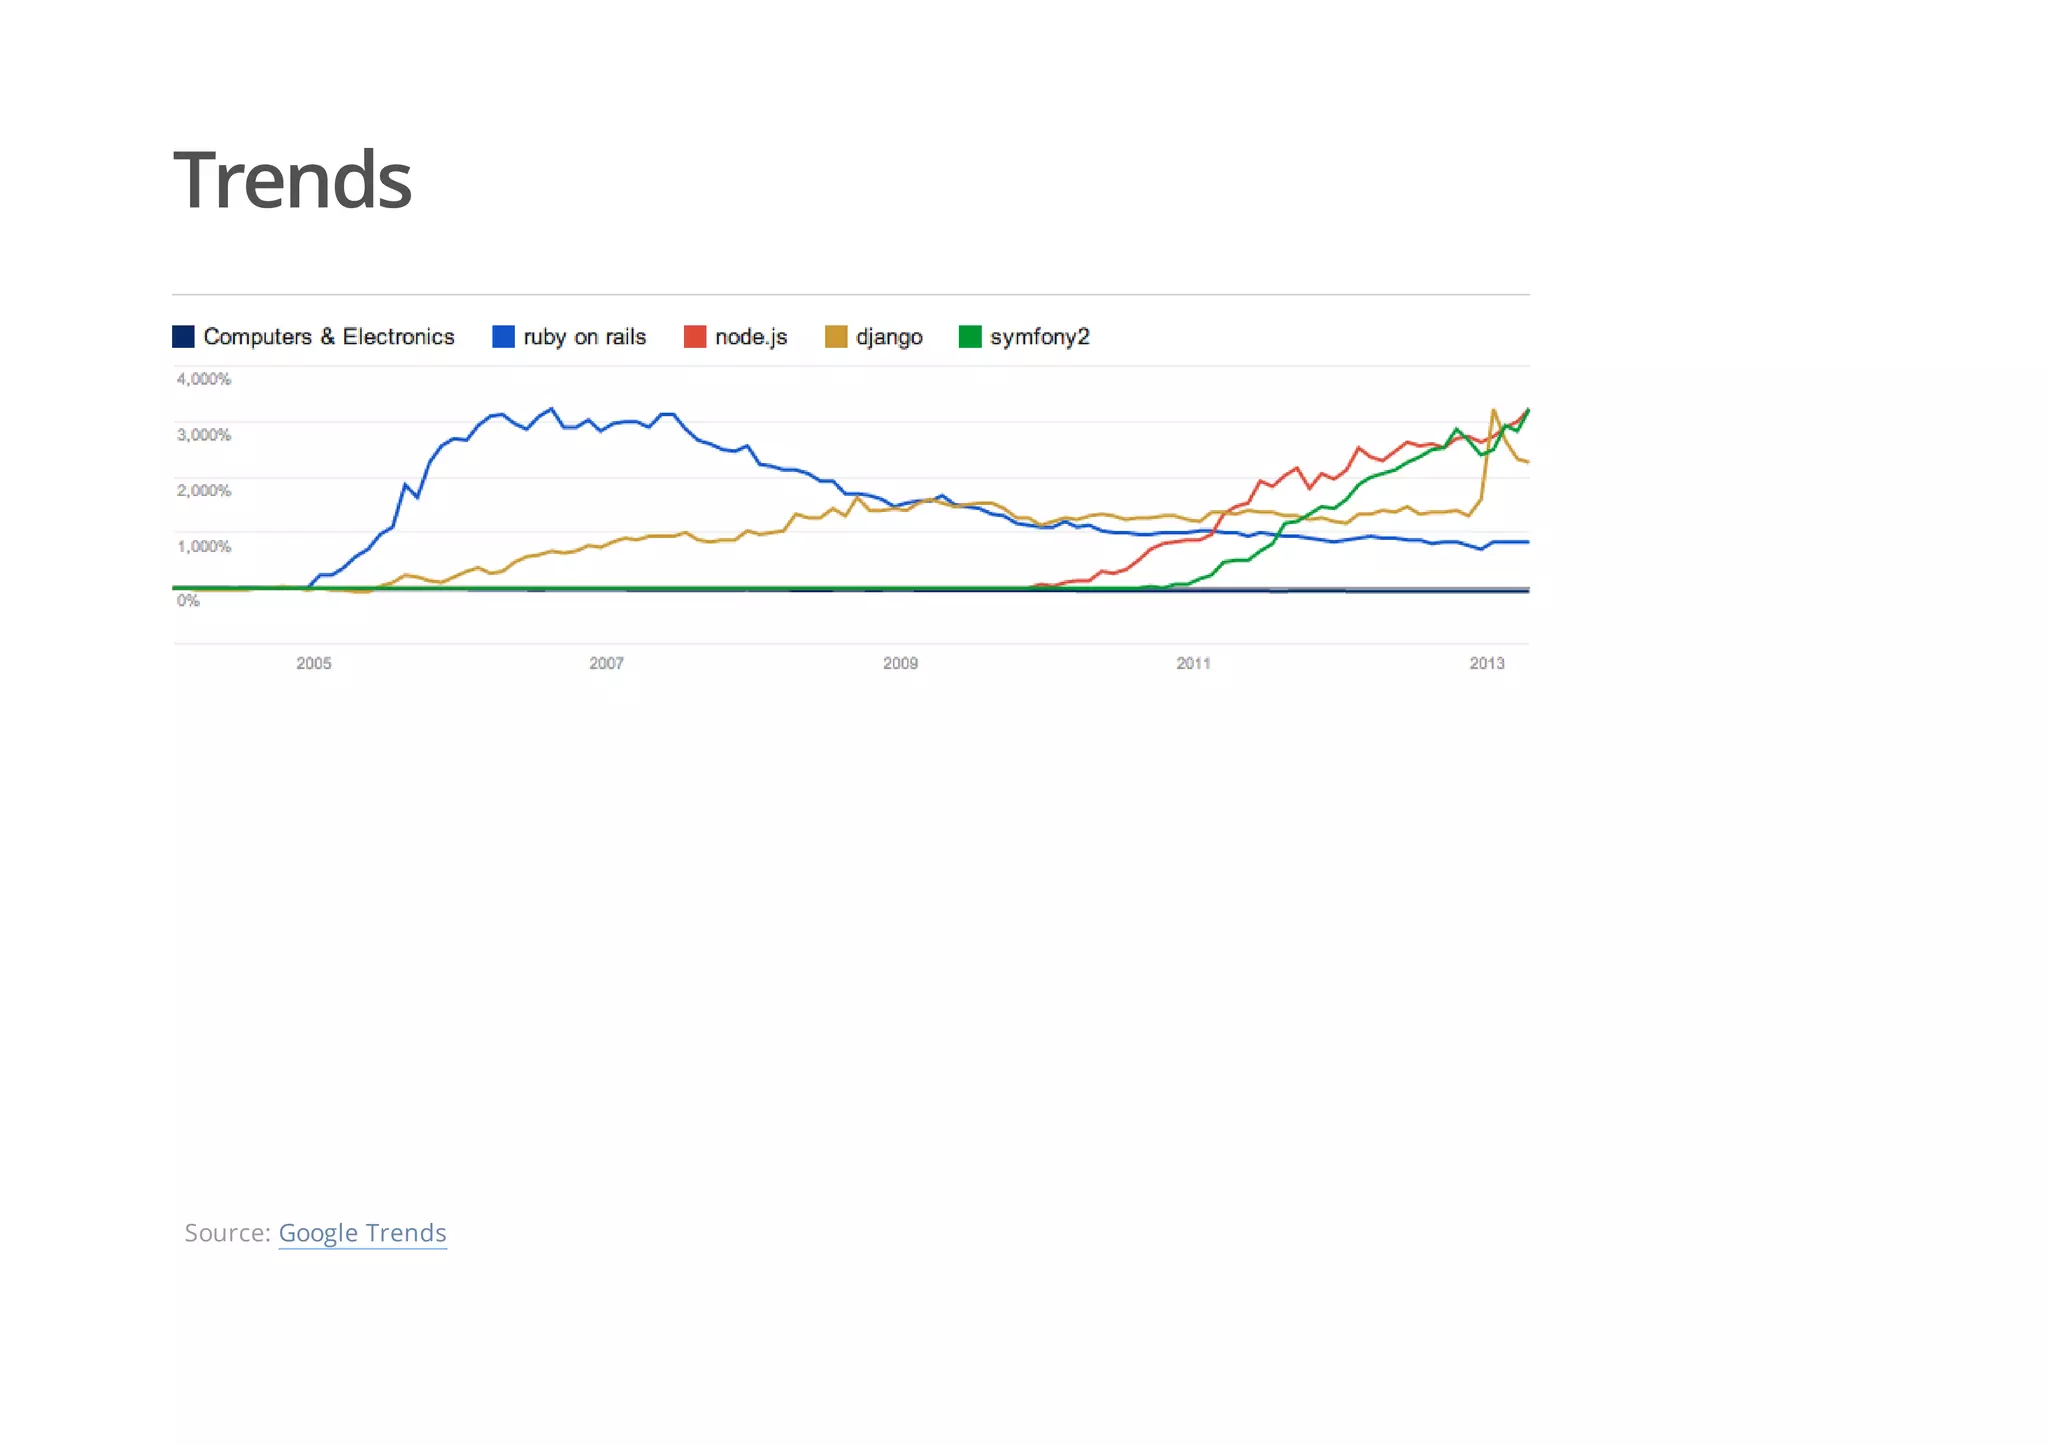Click the Trends slide heading
Viewport: 2048px width, 1445px height.
point(292,180)
